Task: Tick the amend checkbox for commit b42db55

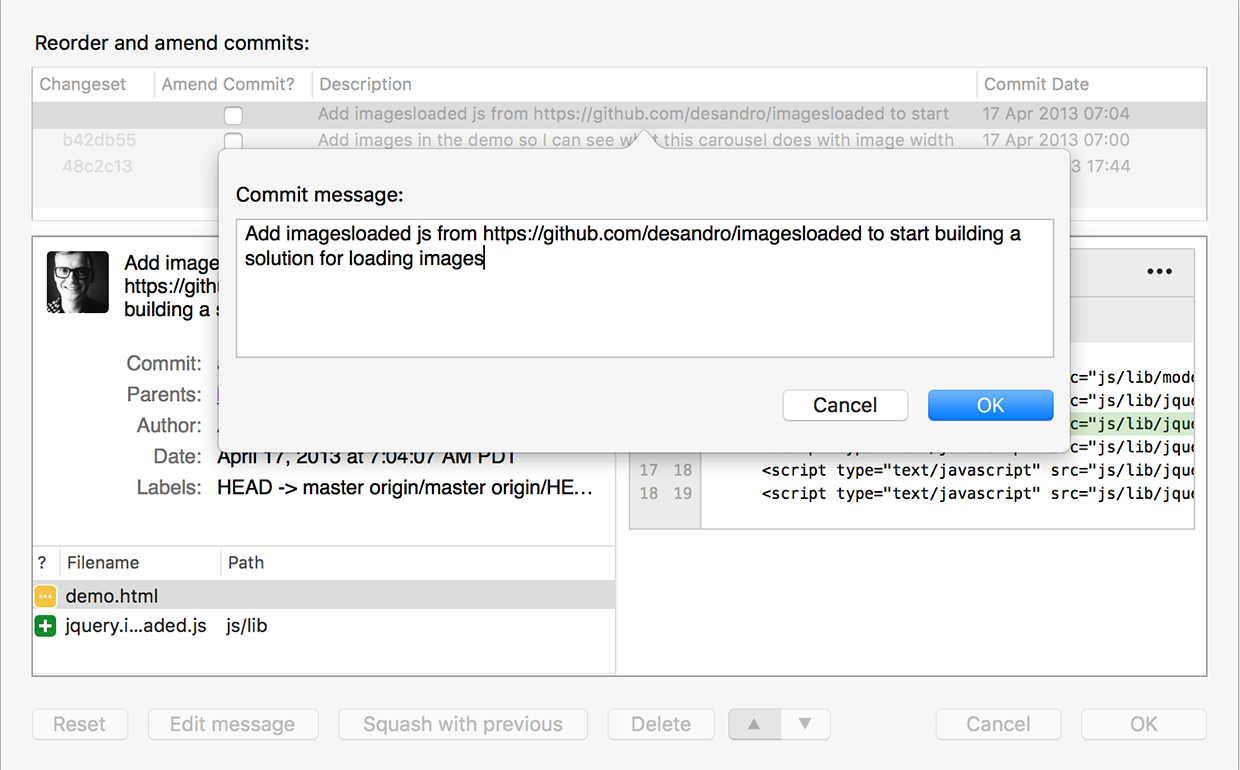Action: click(233, 140)
